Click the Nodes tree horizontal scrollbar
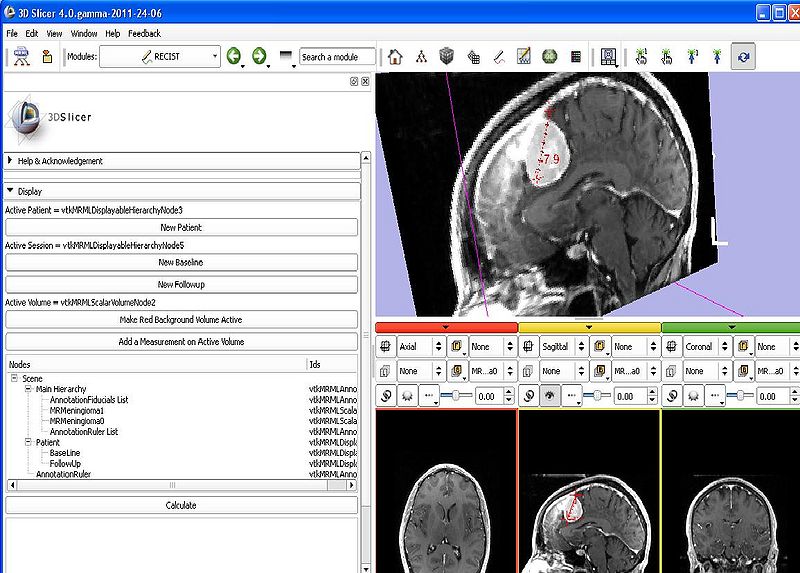800x573 pixels. pyautogui.click(x=181, y=485)
